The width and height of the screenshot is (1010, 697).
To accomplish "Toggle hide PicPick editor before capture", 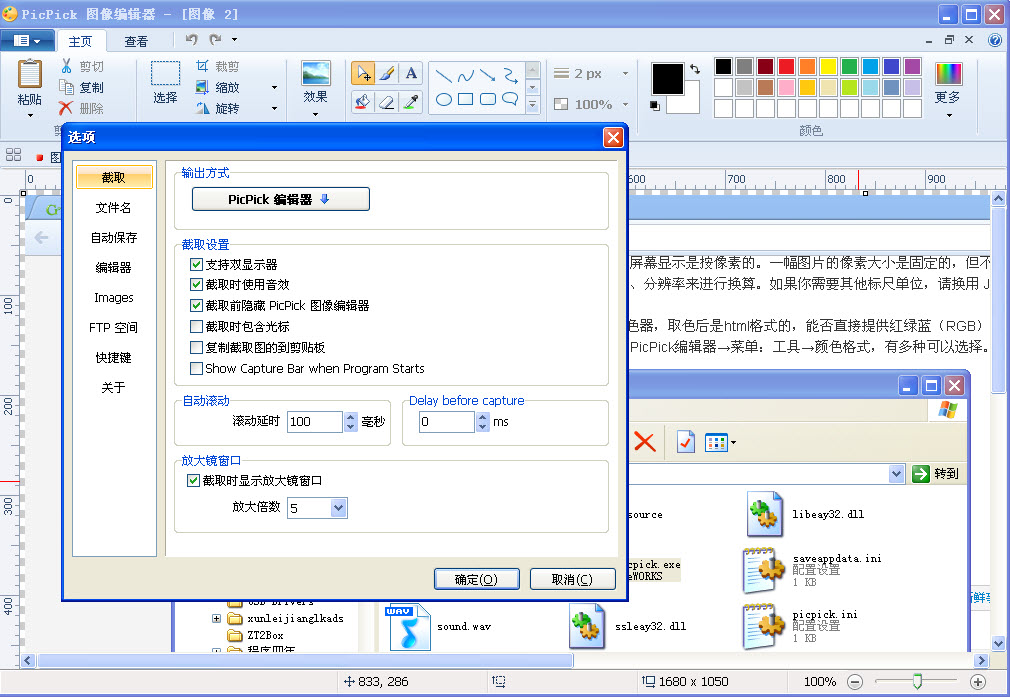I will (196, 305).
